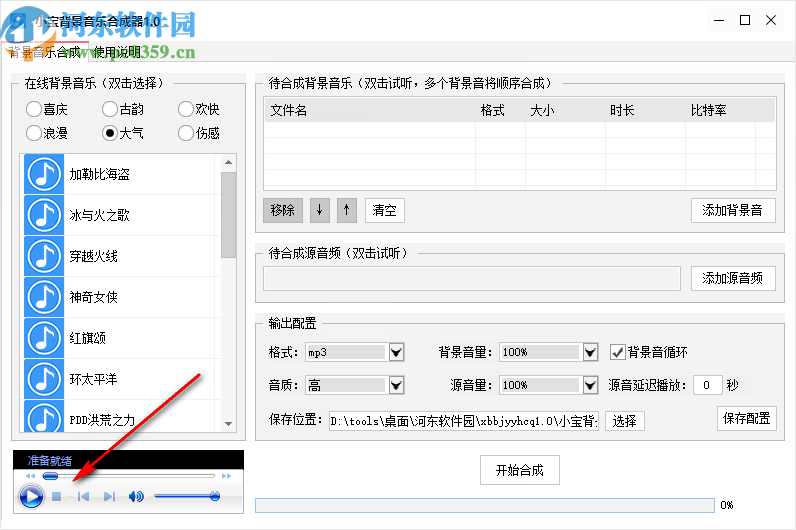Move selected background track down
Screen dimensions: 796x530
pos(320,210)
